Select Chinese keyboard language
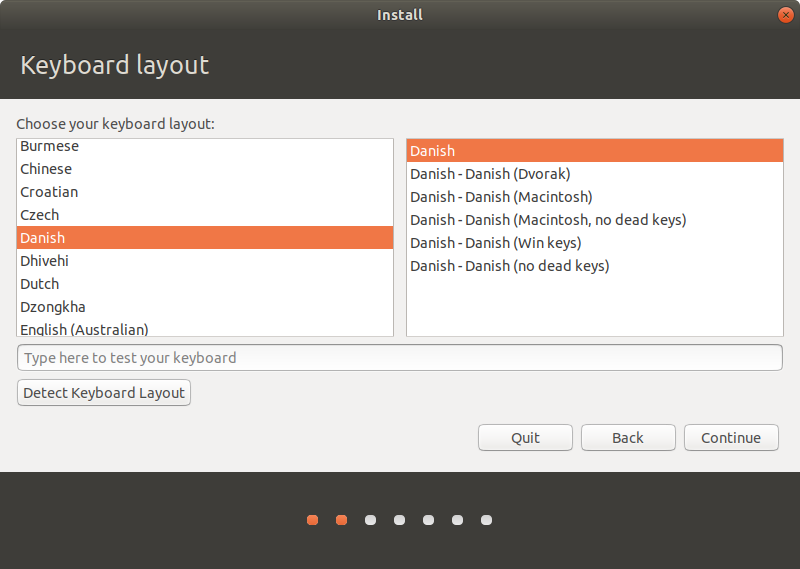Viewport: 800px width, 569px height. click(x=205, y=169)
